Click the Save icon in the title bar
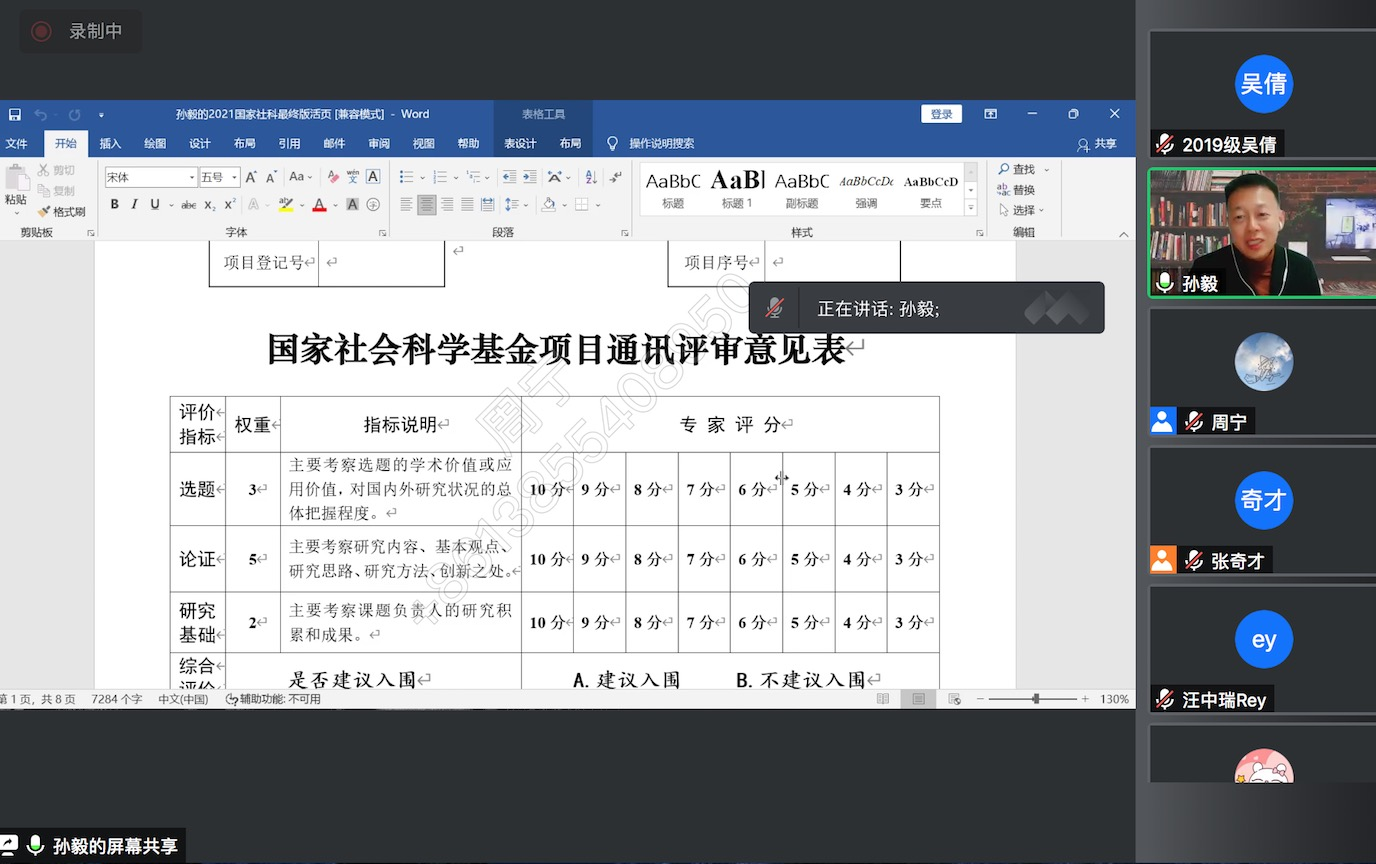This screenshot has height=864, width=1376. coord(15,115)
